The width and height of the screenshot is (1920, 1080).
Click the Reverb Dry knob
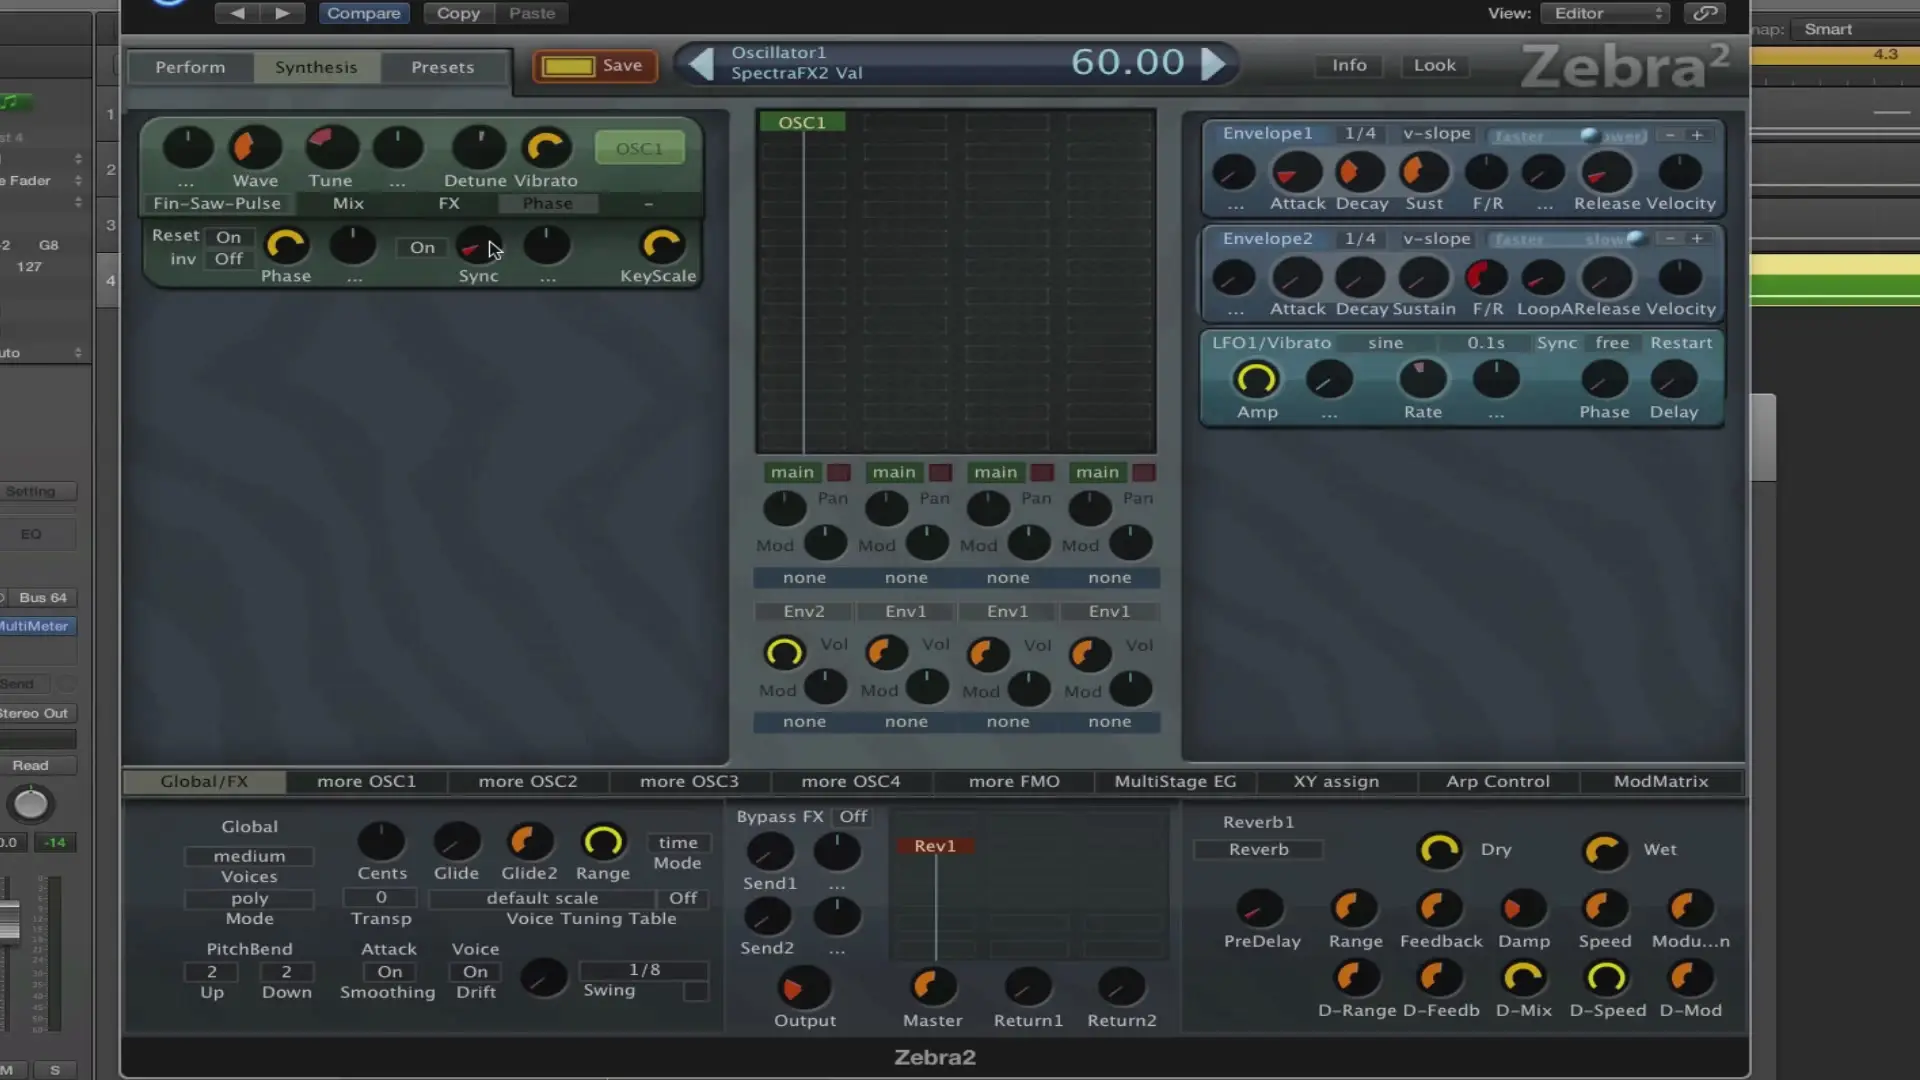[1440, 850]
